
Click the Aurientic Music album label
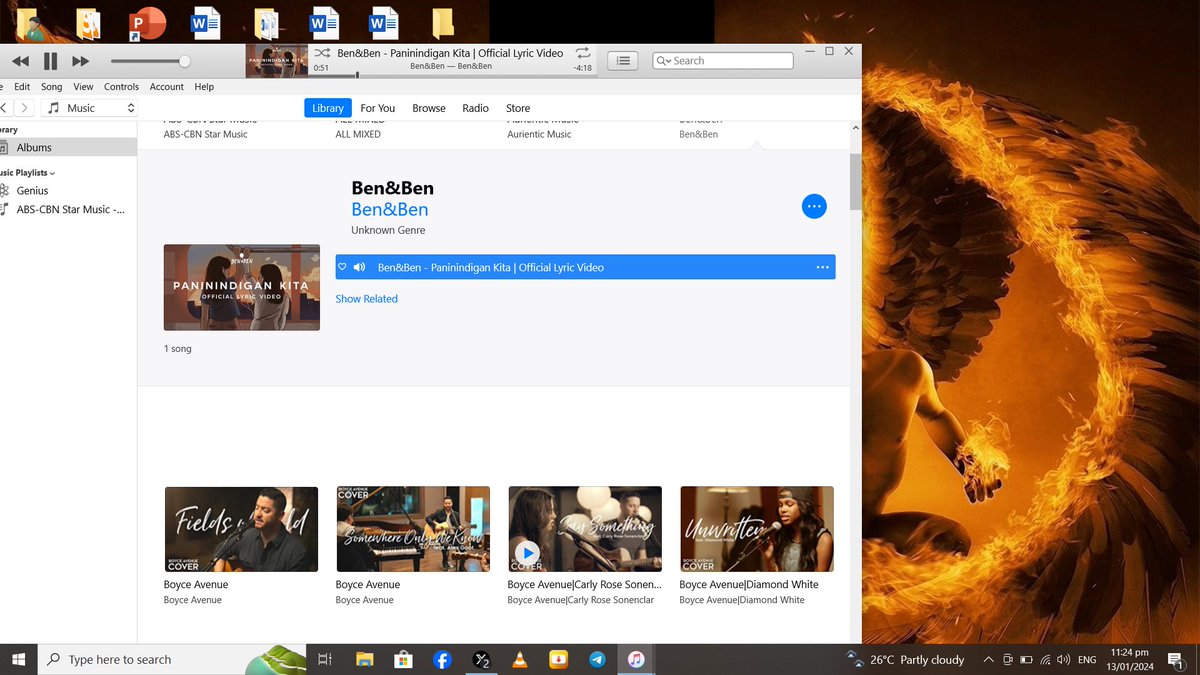click(539, 134)
